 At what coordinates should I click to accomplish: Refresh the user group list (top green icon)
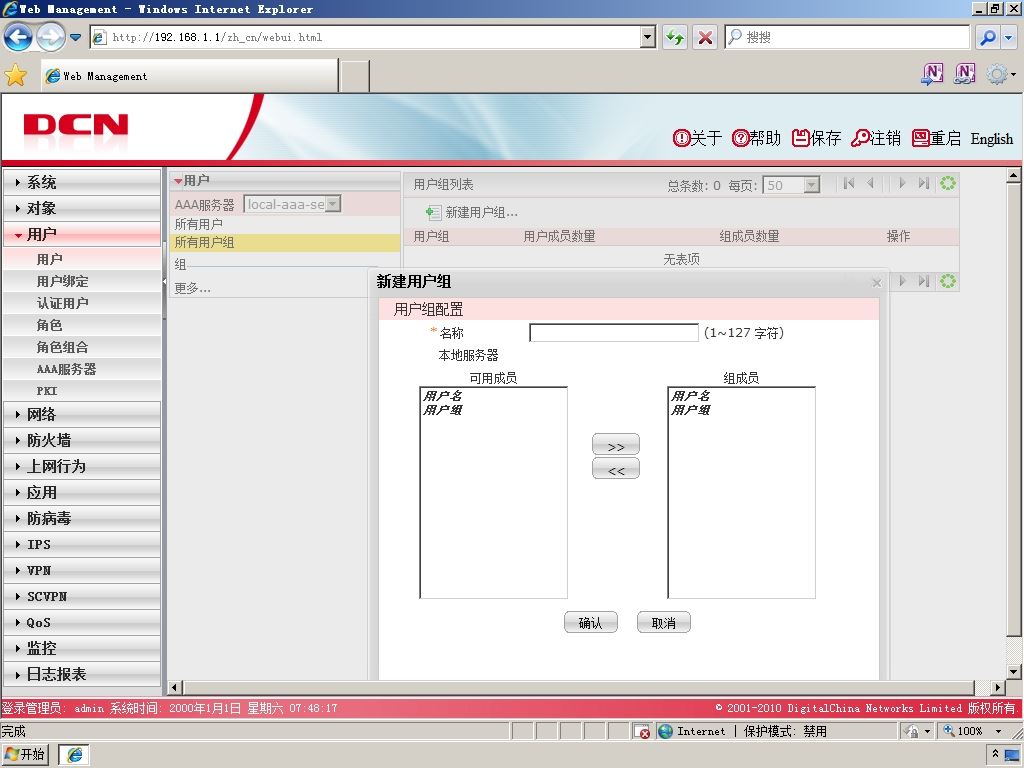[948, 184]
